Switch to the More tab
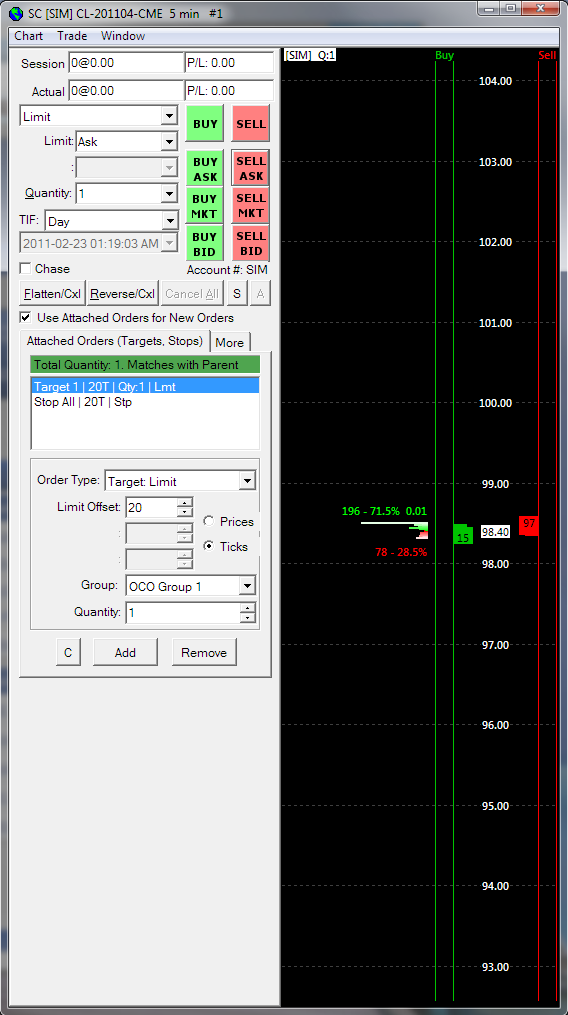The image size is (568, 1015). [x=230, y=342]
